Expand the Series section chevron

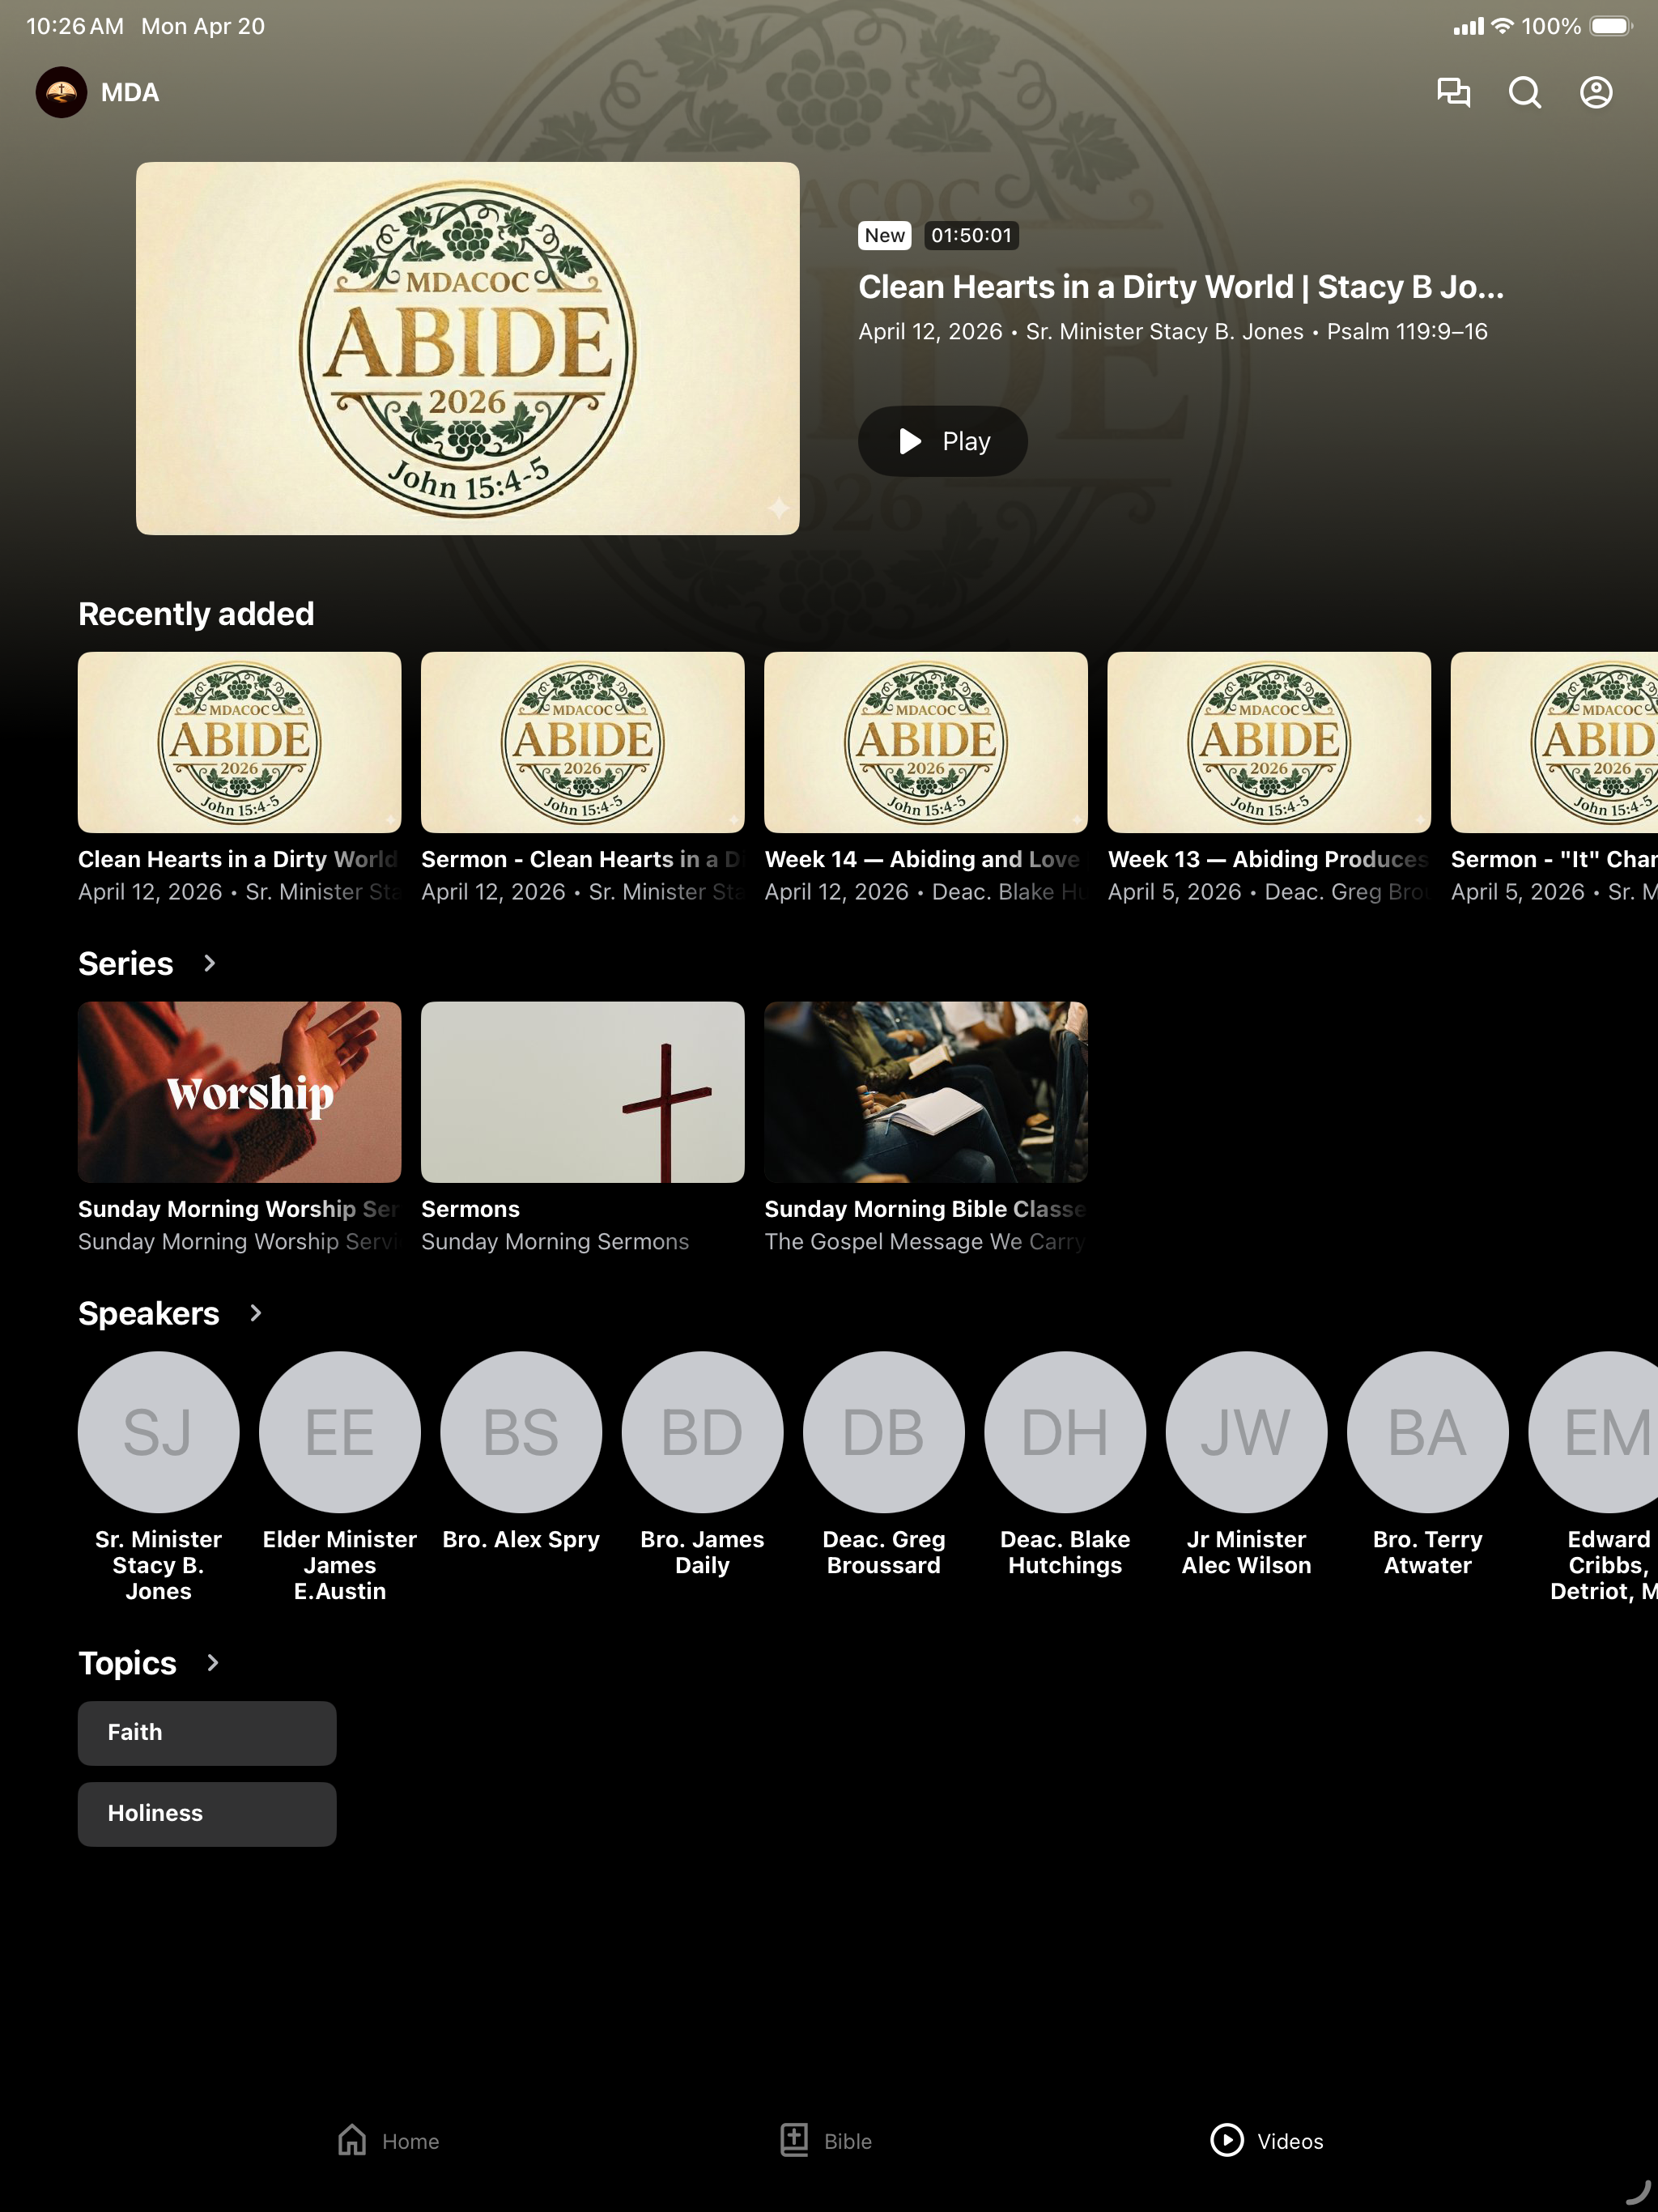209,963
